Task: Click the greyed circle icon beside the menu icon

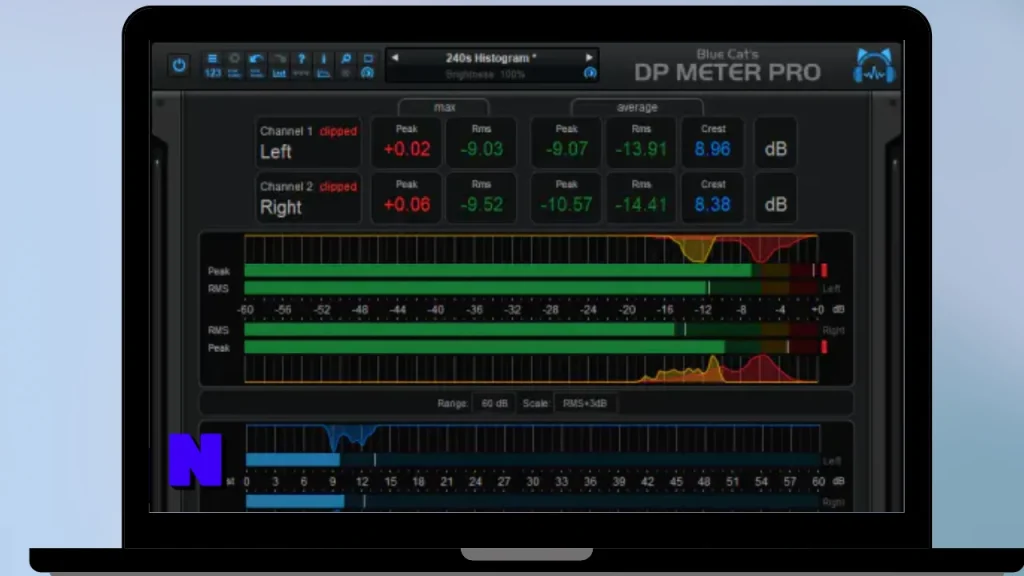Action: click(x=234, y=58)
